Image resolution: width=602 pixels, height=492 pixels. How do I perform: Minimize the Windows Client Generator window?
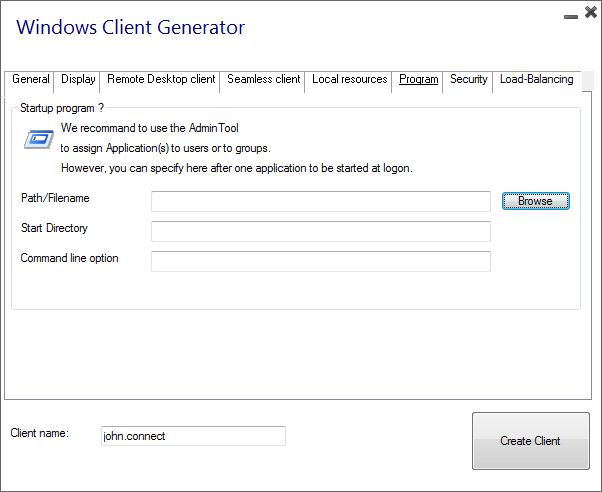coord(571,17)
